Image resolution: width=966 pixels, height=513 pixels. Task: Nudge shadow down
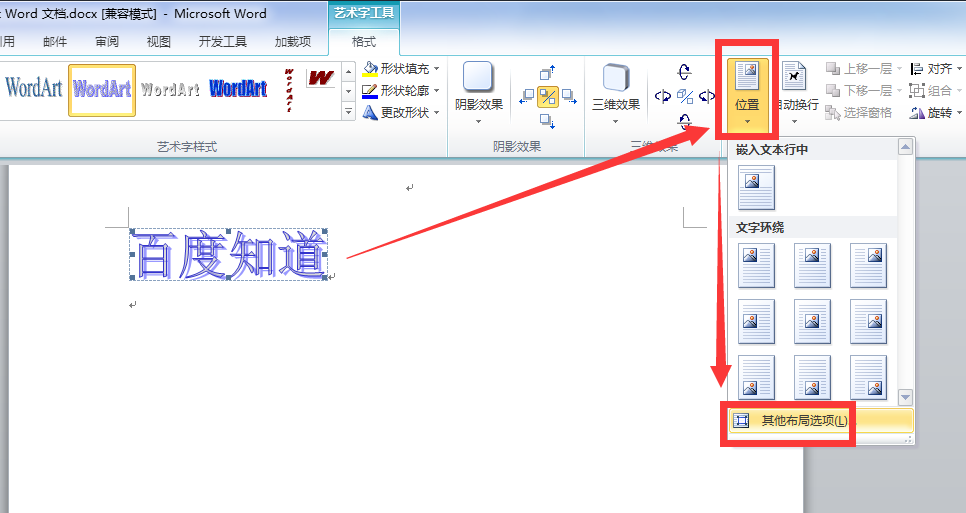point(548,120)
